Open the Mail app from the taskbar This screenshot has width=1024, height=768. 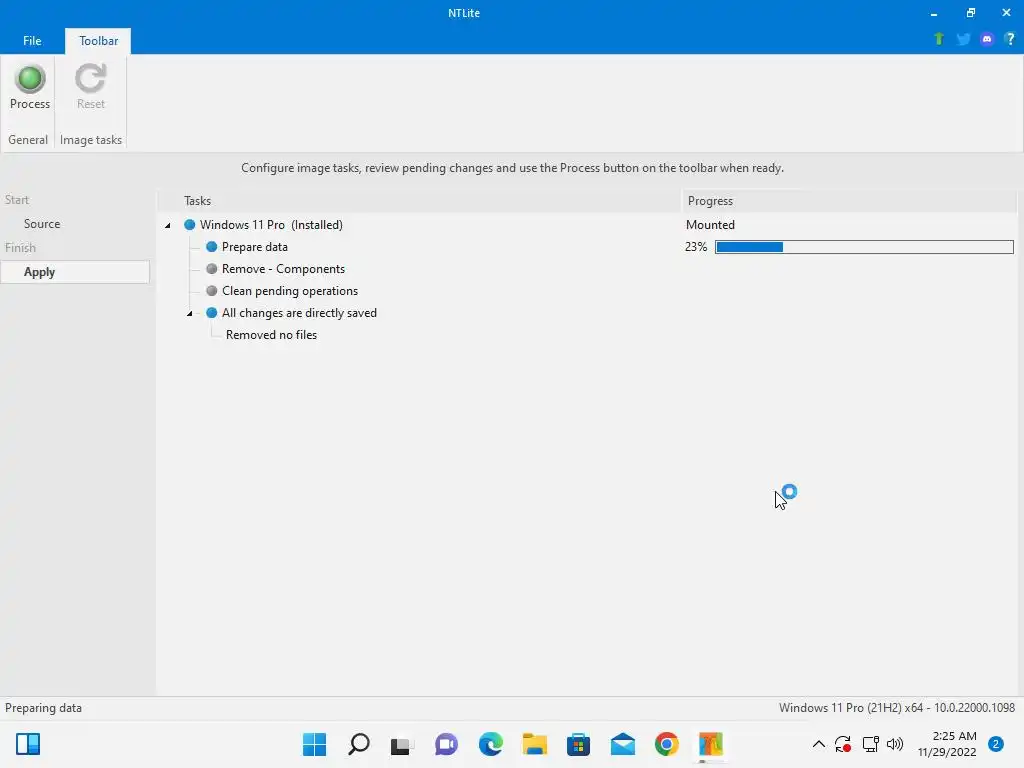click(x=623, y=744)
